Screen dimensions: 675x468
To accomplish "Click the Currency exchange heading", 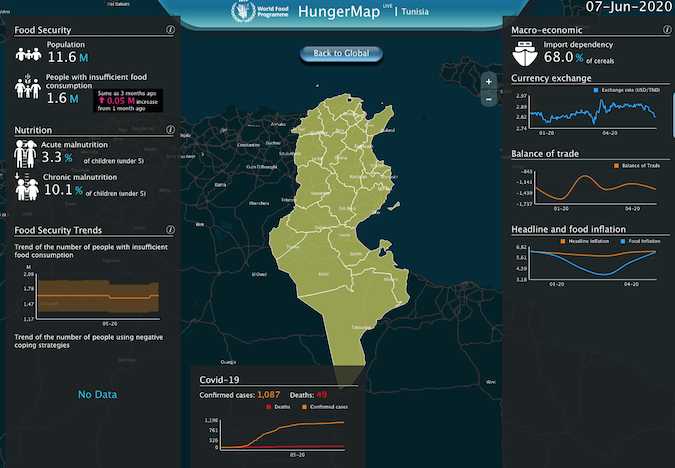I will [x=551, y=78].
